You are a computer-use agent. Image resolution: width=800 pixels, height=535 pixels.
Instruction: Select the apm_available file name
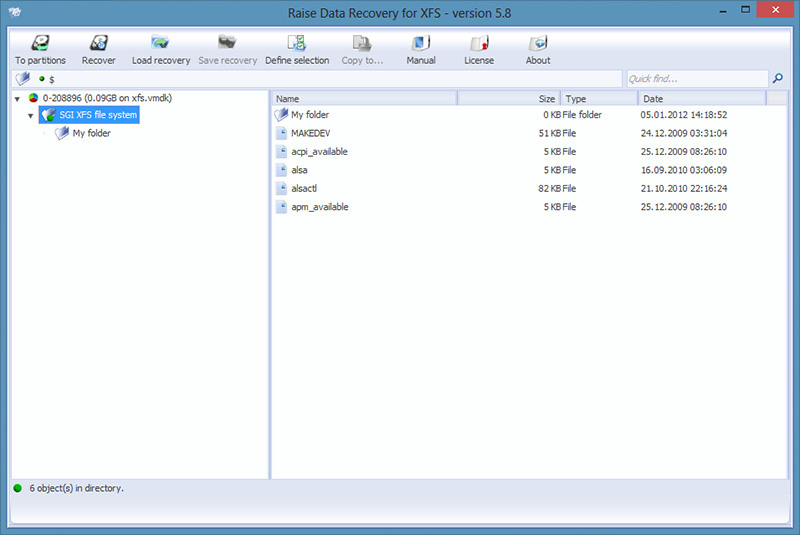click(320, 207)
